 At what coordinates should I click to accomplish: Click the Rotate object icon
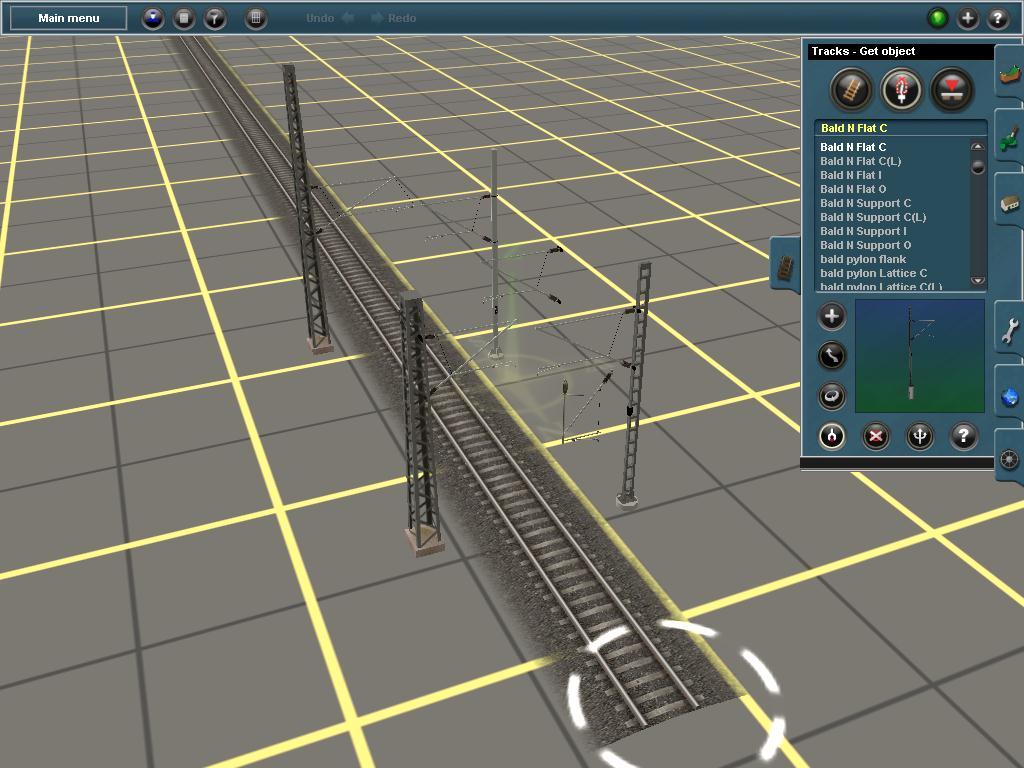tap(831, 396)
